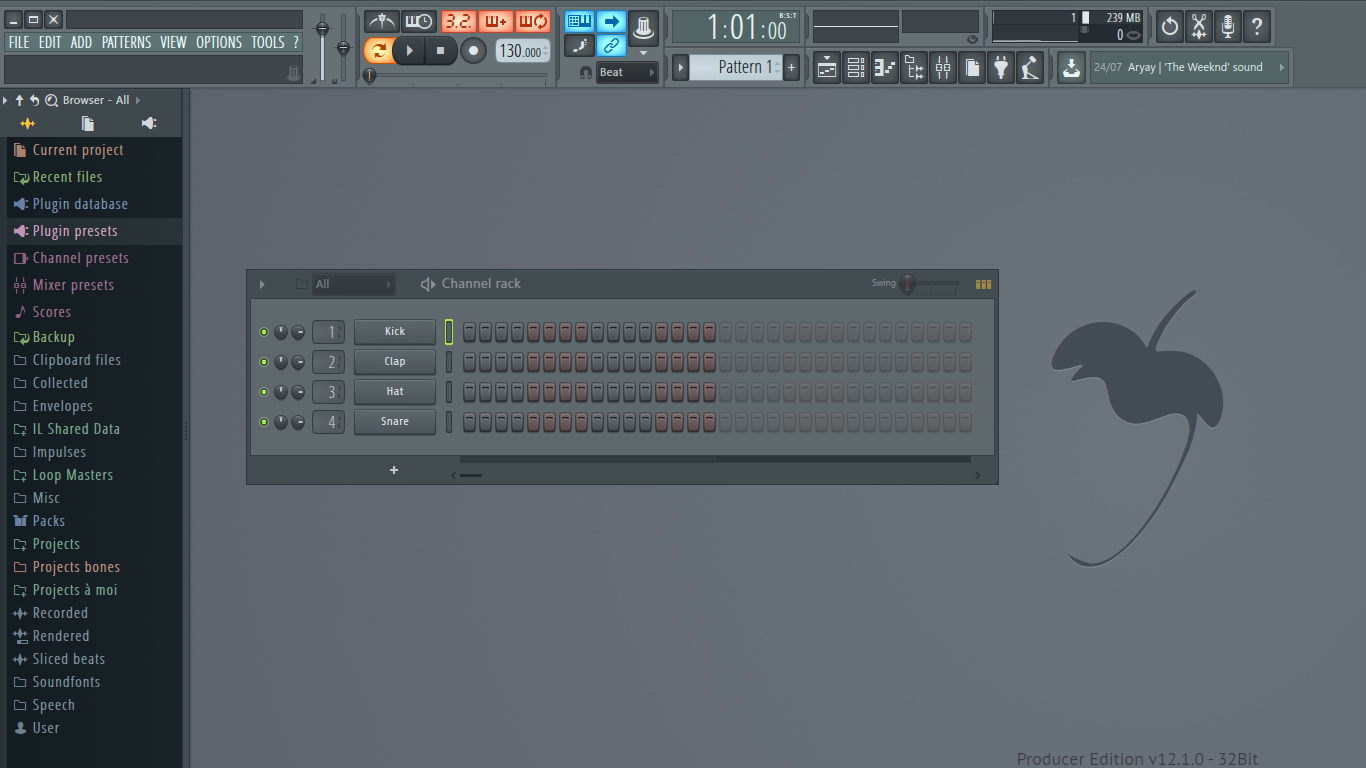Open the plugin picker plug icon
The image size is (1366, 768).
pyautogui.click(x=1001, y=68)
